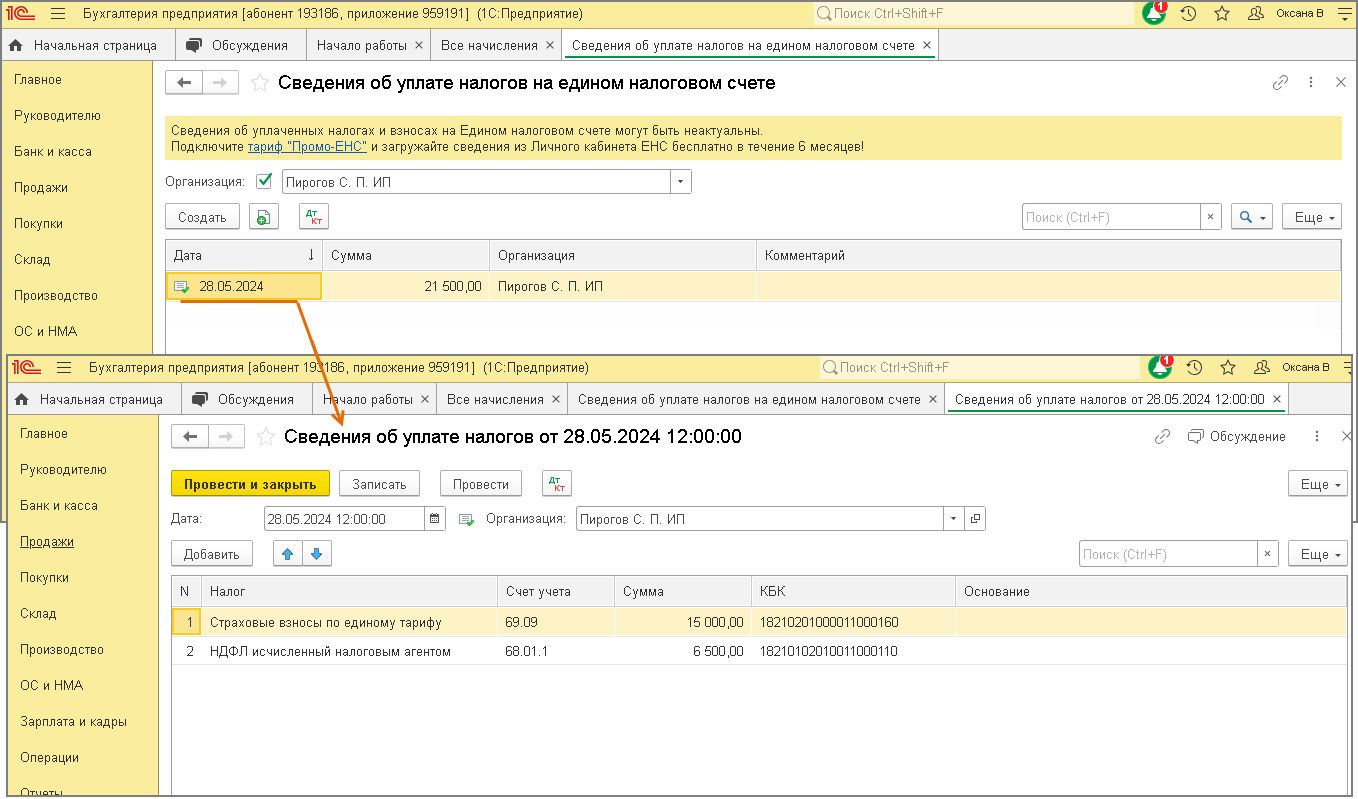Image resolution: width=1358 pixels, height=799 pixels.
Task: Click sum cell 6 500,00
Action: [x=683, y=651]
